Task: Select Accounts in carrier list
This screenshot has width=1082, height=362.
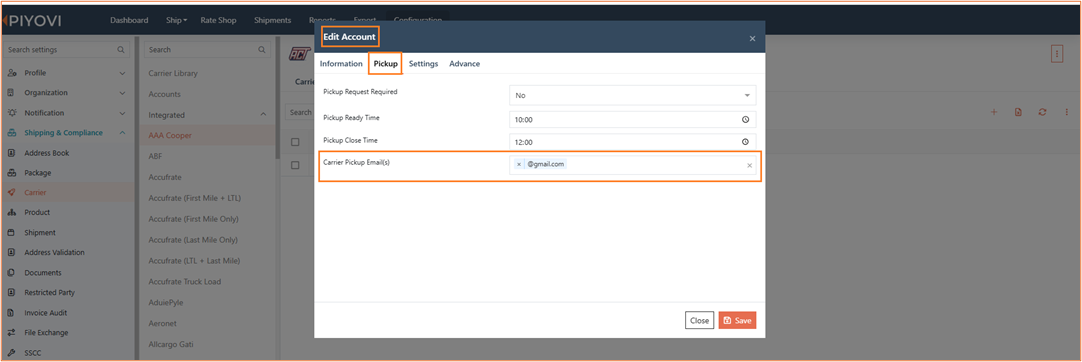Action: (164, 94)
